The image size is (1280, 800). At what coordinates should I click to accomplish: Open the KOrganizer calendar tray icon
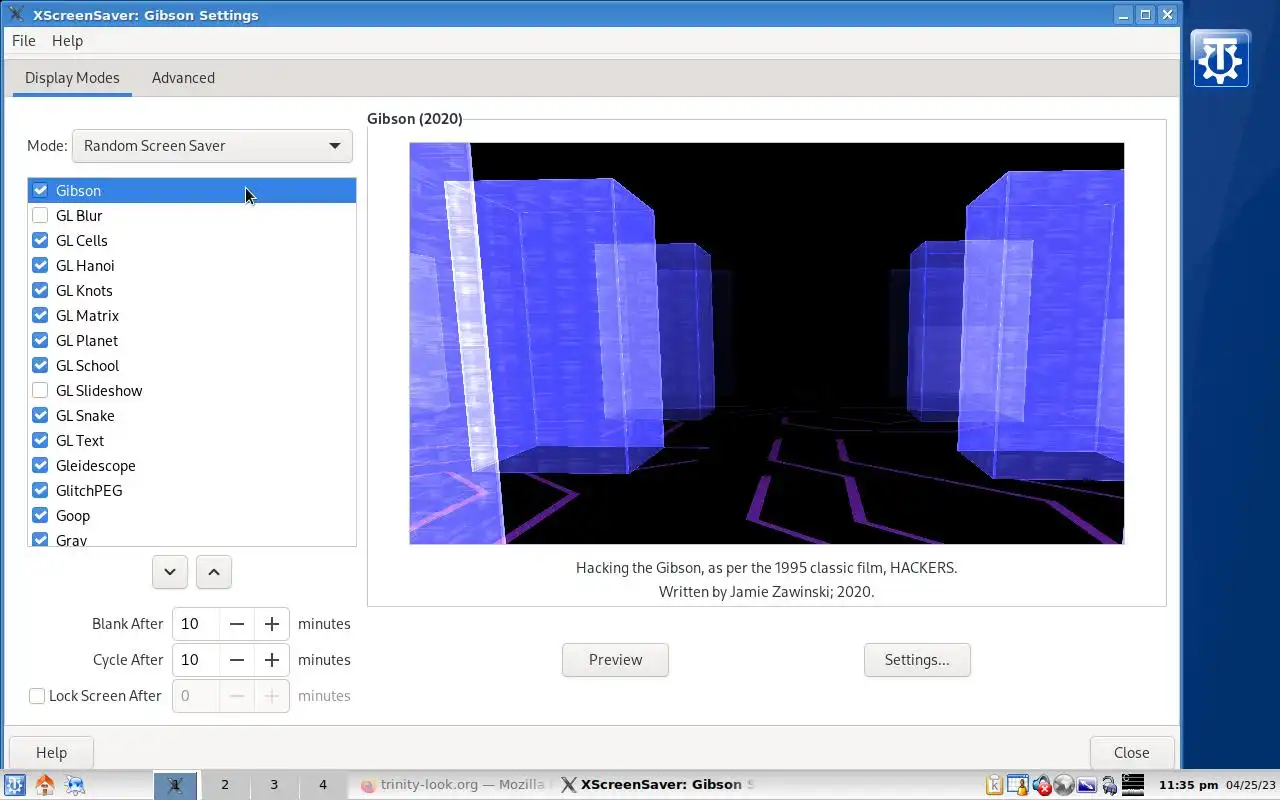(1018, 785)
